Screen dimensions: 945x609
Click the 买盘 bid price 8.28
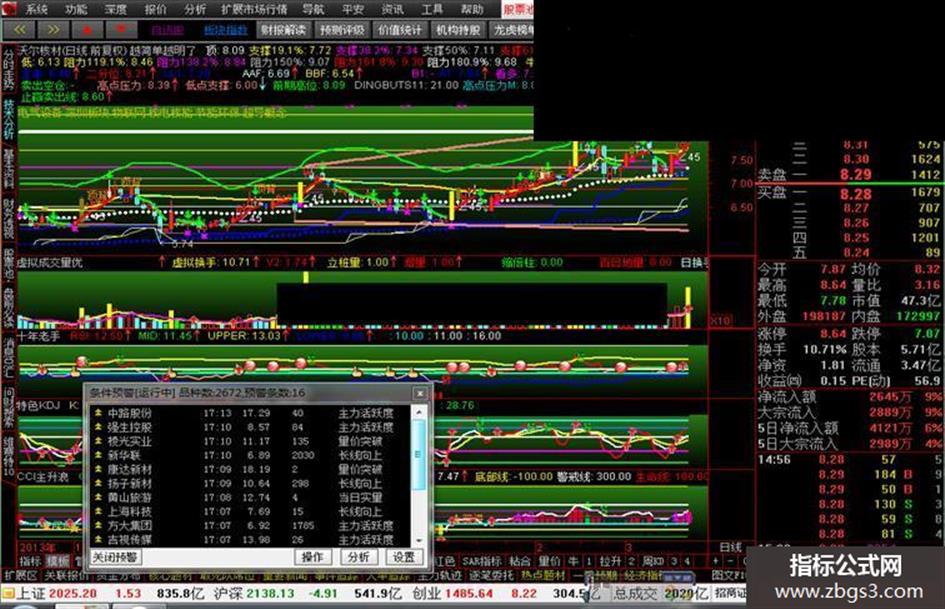[x=856, y=194]
